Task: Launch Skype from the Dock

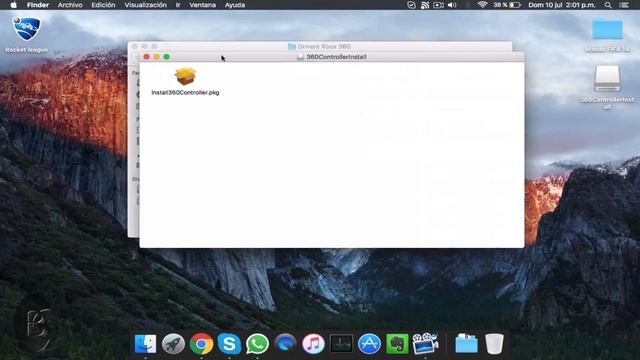Action: [x=229, y=344]
